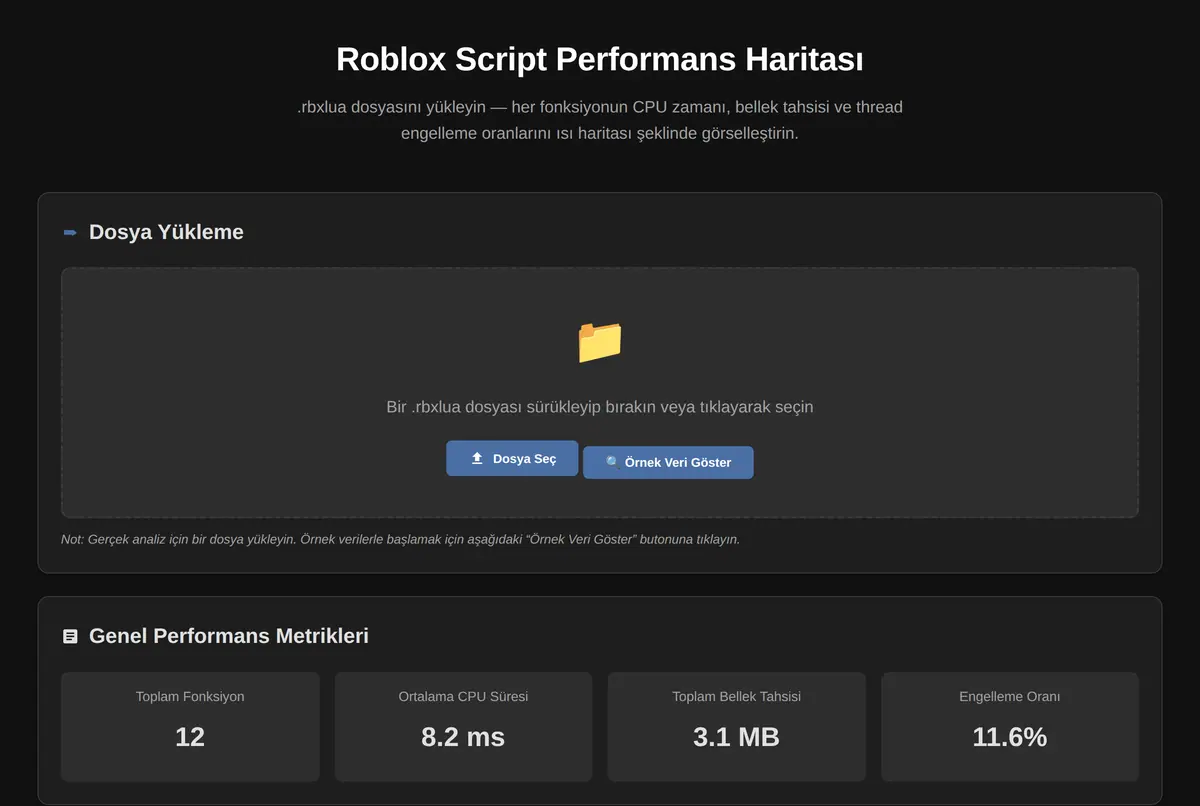
Task: Click the subtitle description under the title
Action: coord(600,120)
